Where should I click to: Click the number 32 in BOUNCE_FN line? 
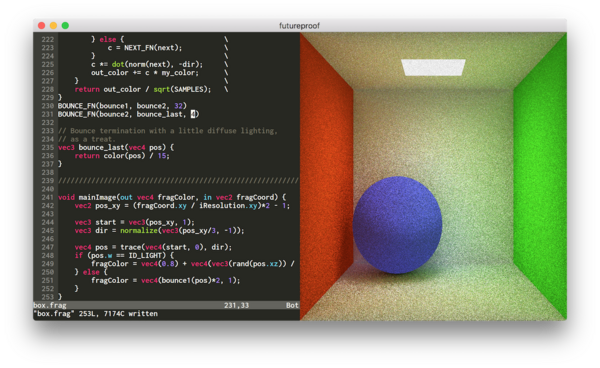178,106
